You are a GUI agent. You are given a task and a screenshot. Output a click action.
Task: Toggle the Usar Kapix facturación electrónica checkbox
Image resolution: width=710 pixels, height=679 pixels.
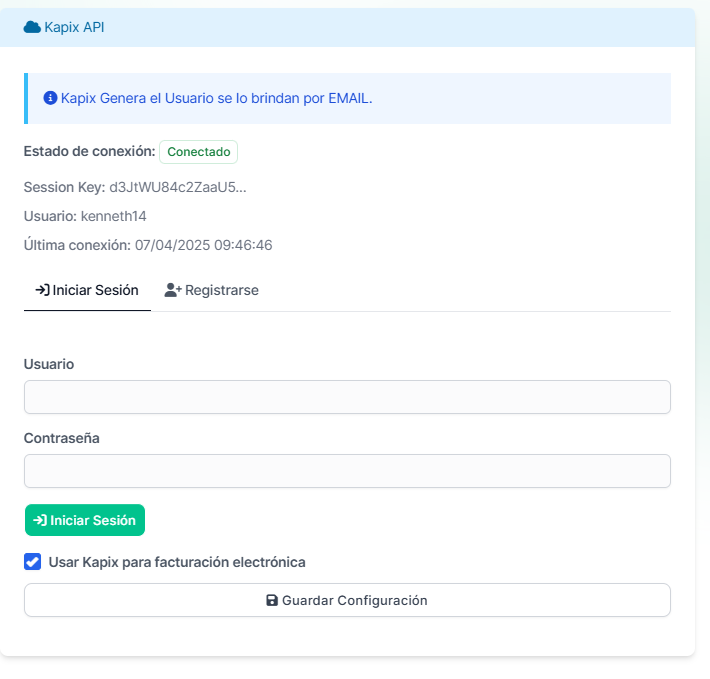coord(32,562)
